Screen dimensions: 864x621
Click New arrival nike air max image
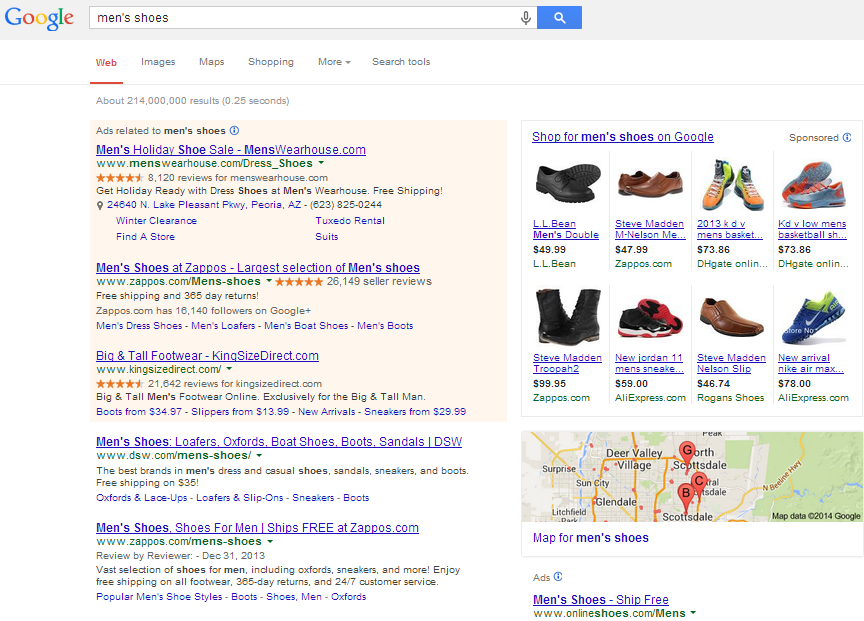click(x=813, y=318)
